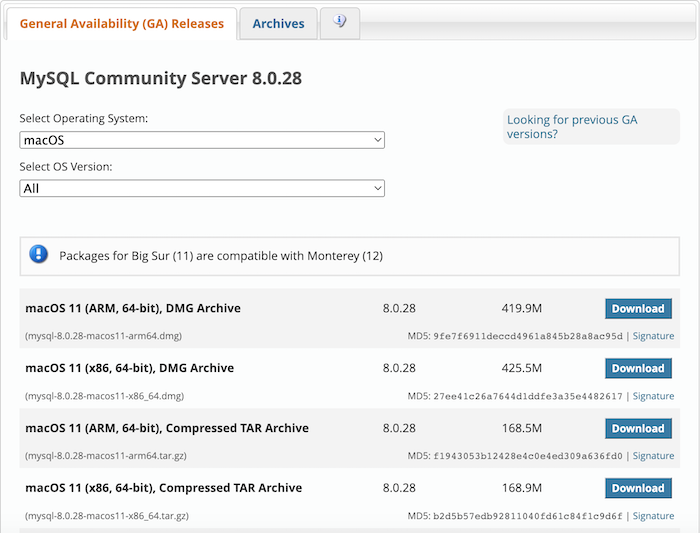Click macOS 11 (ARM, 64-bit), Compressed TAR title
The width and height of the screenshot is (700, 533).
point(167,428)
